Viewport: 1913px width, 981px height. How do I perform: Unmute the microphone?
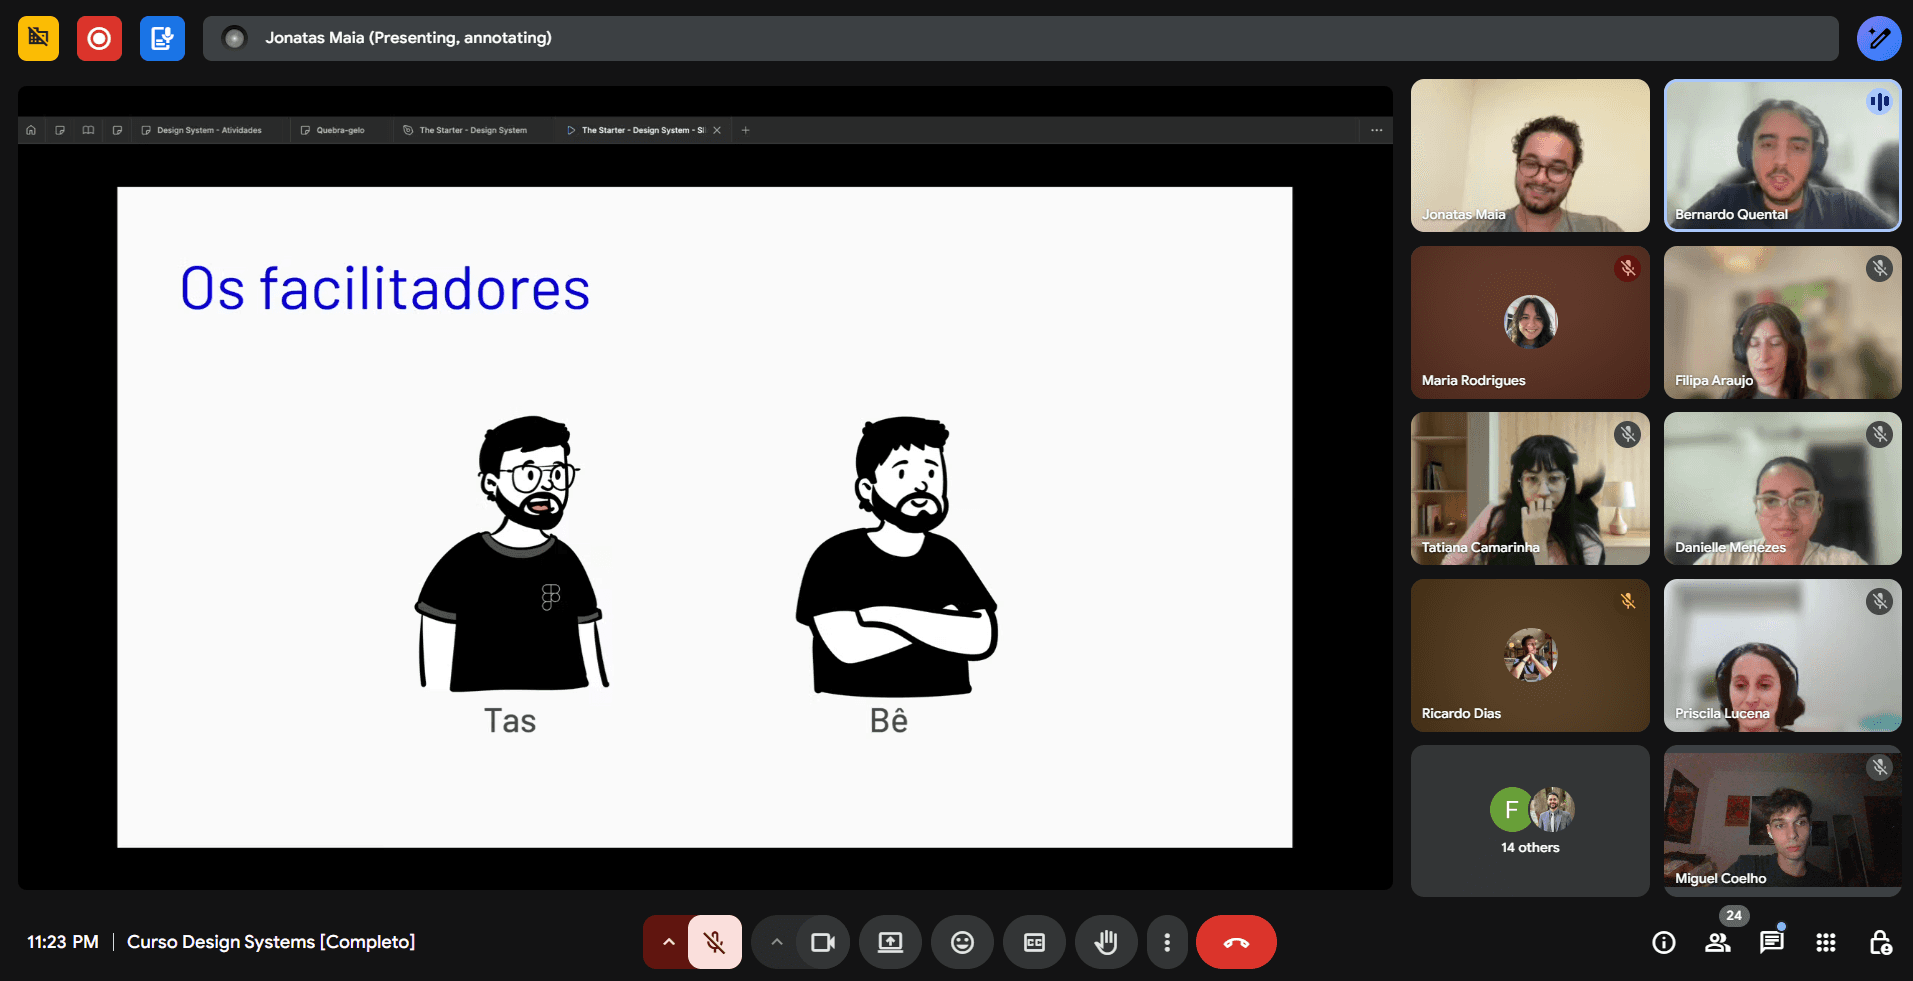click(x=714, y=942)
